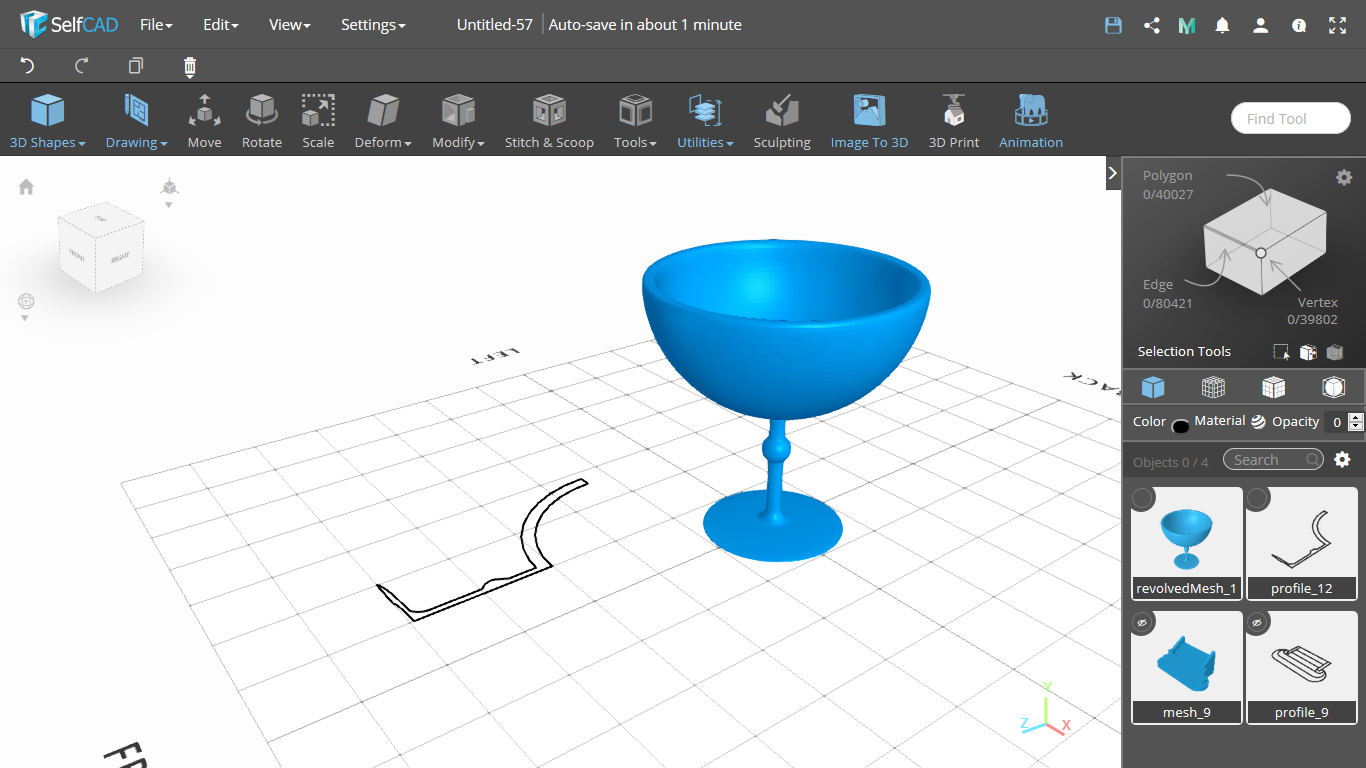Tick the revolvedMesh_1 selection circle
Screen dimensions: 1366x768
pos(1142,498)
